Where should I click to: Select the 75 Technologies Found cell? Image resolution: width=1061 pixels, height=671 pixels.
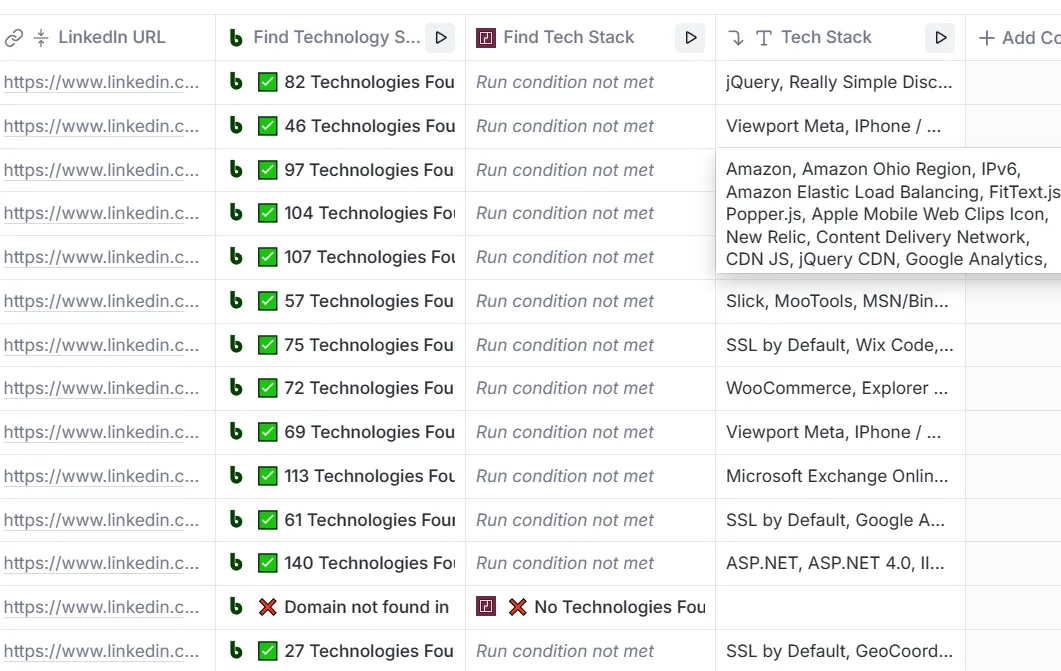pos(340,345)
